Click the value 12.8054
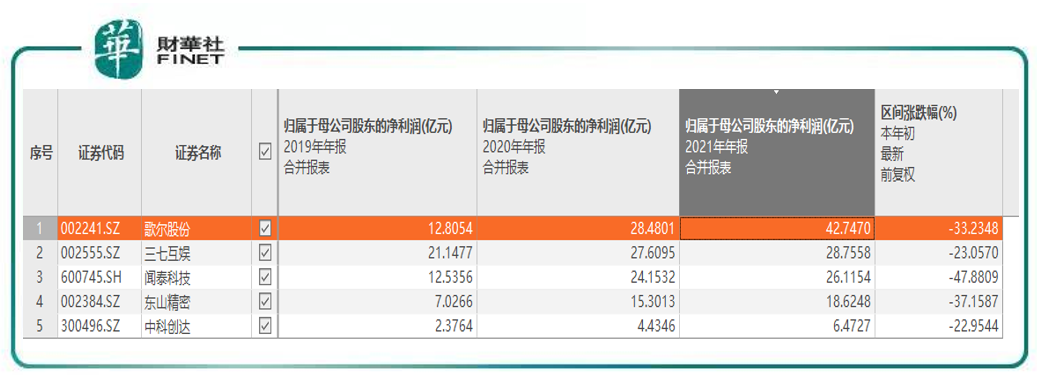Screen dimensions: 1037x379 coord(450,229)
